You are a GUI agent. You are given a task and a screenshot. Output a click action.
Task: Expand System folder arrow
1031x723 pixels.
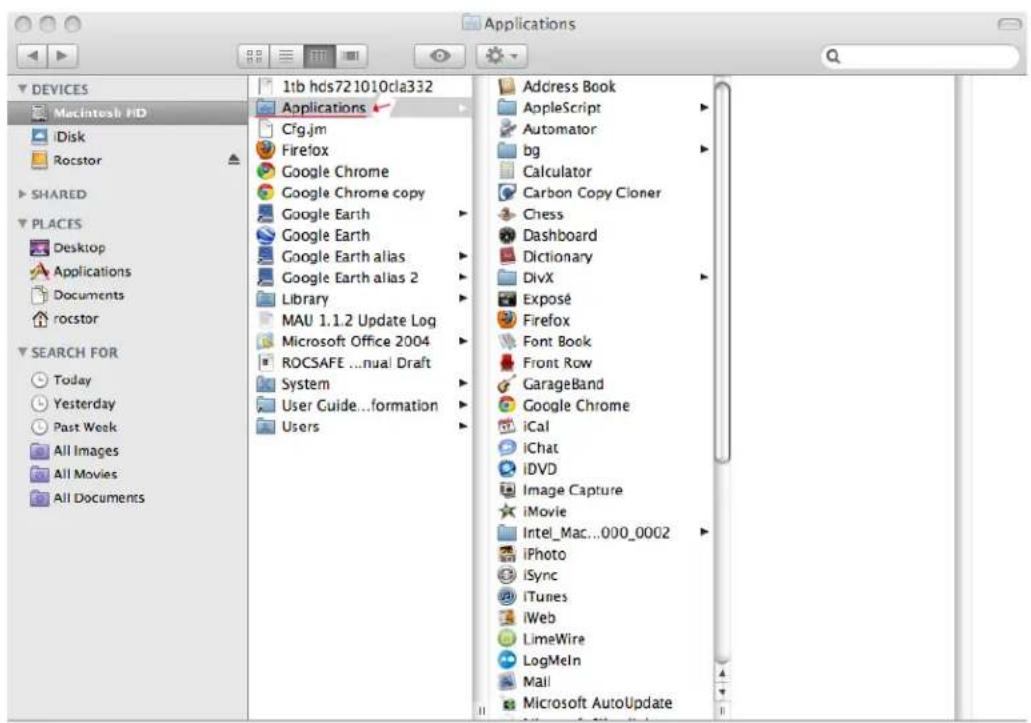pyautogui.click(x=463, y=383)
